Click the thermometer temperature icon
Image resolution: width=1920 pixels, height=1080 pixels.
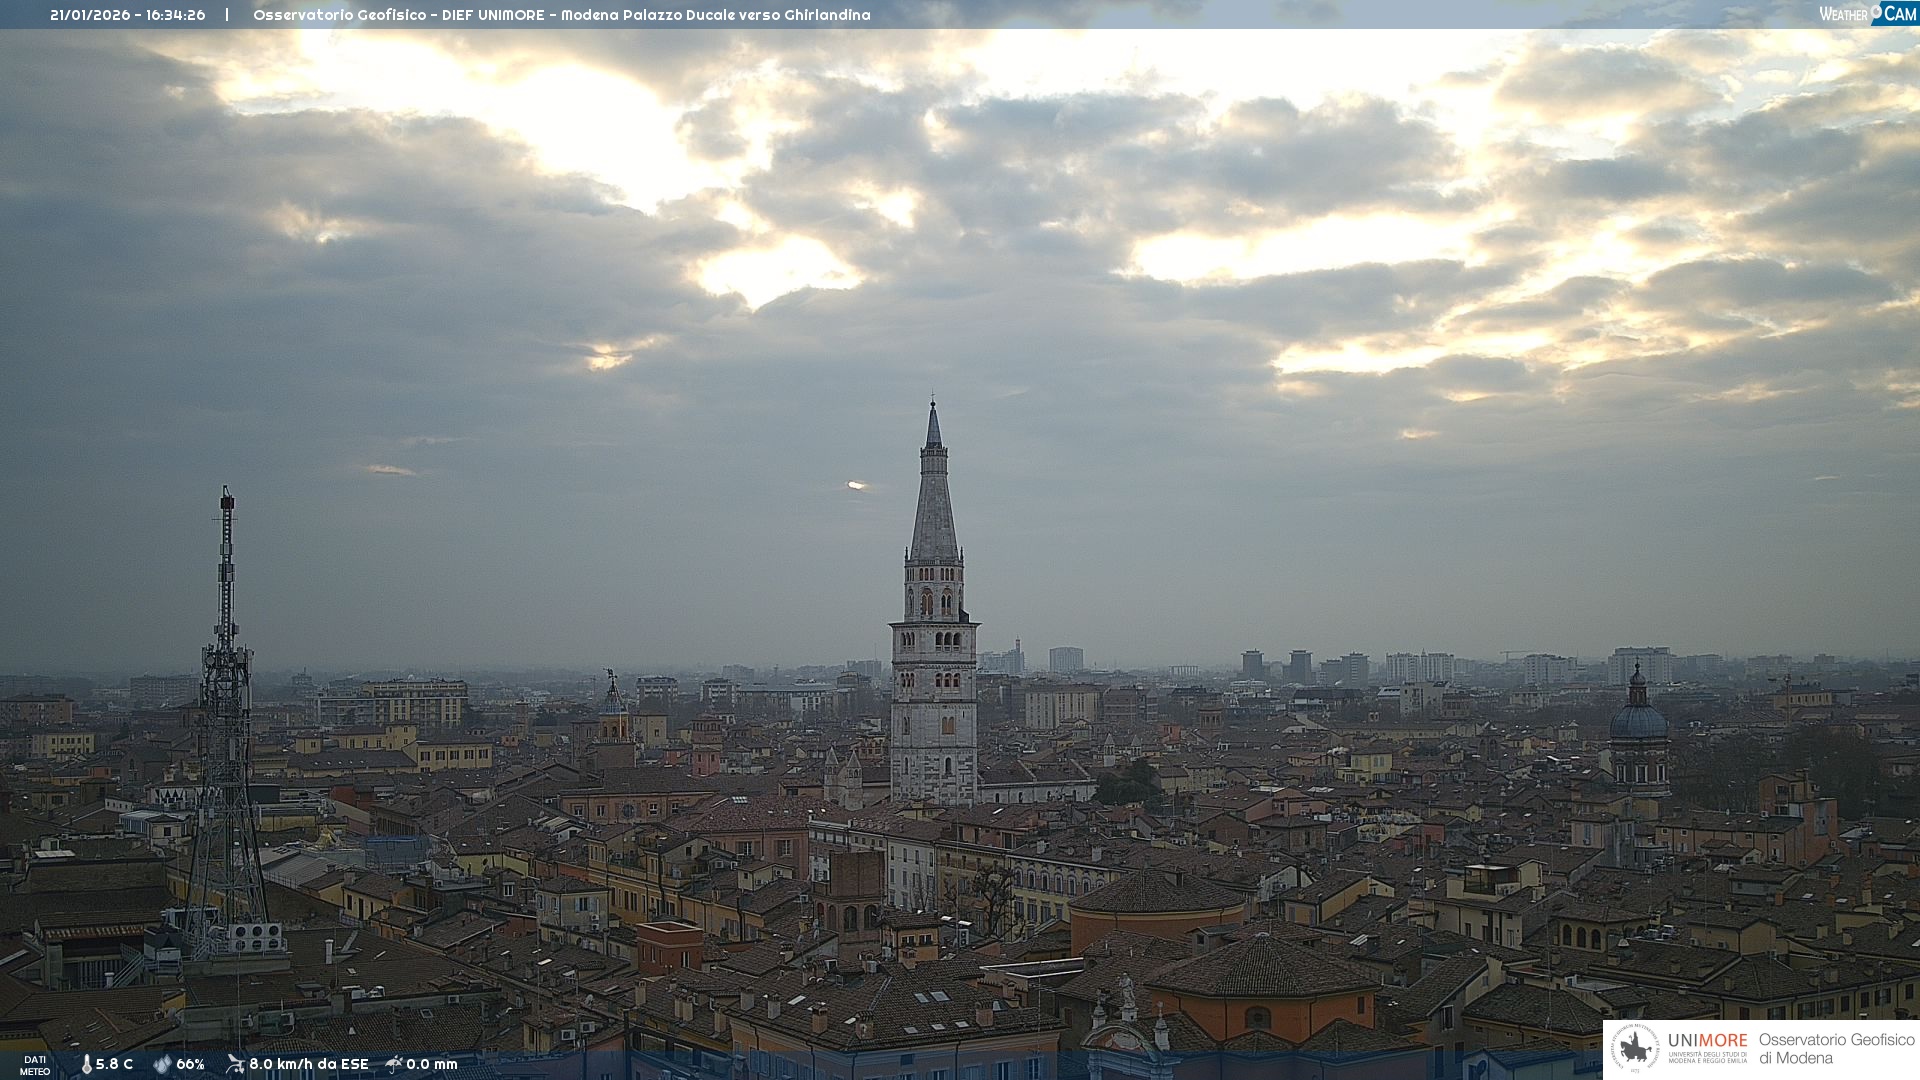point(86,1065)
